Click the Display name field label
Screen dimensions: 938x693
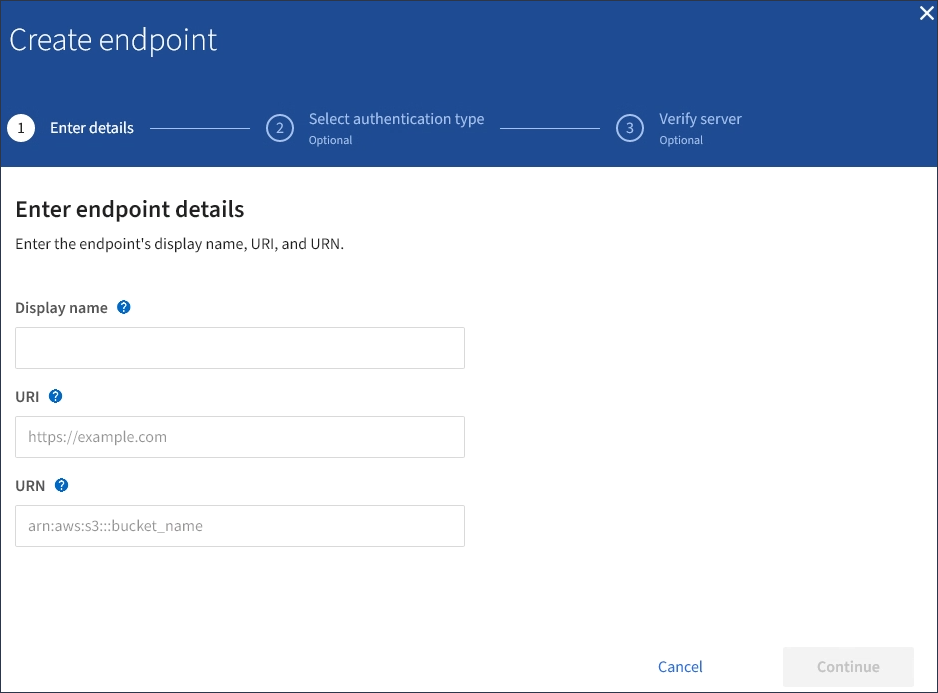tap(62, 308)
